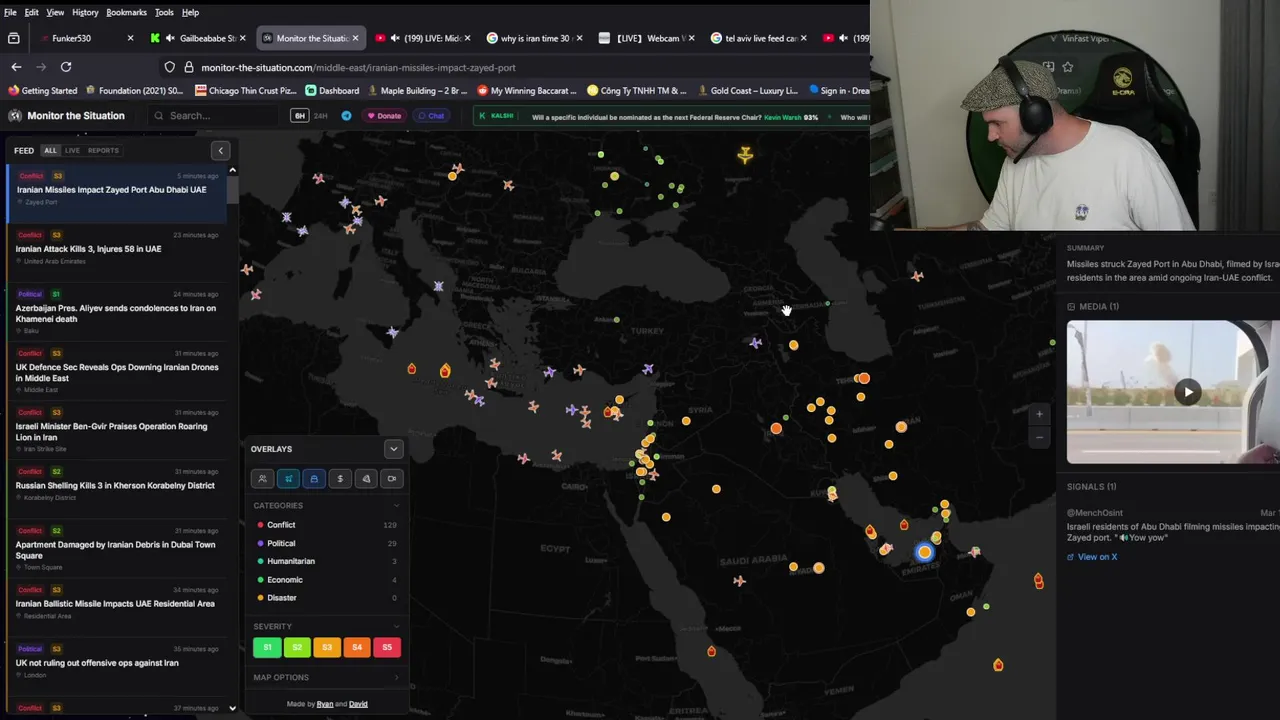1280x720 pixels.
Task: Open the Tools menu
Action: [164, 12]
